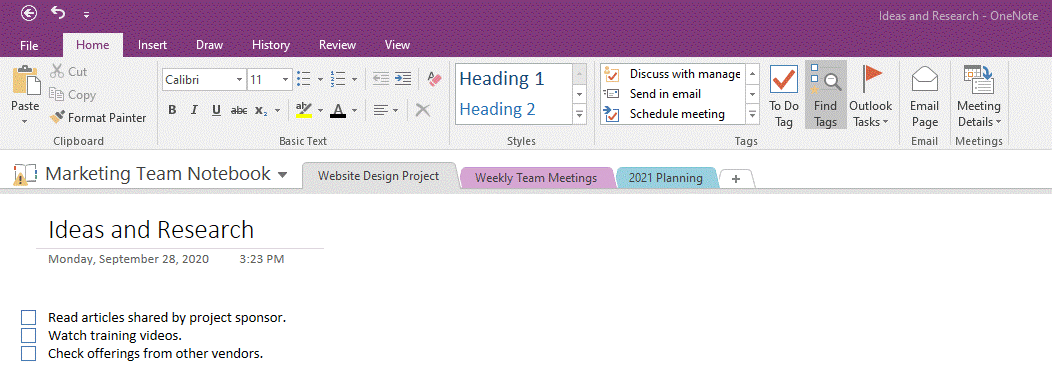Toggle underline formatting

click(216, 110)
